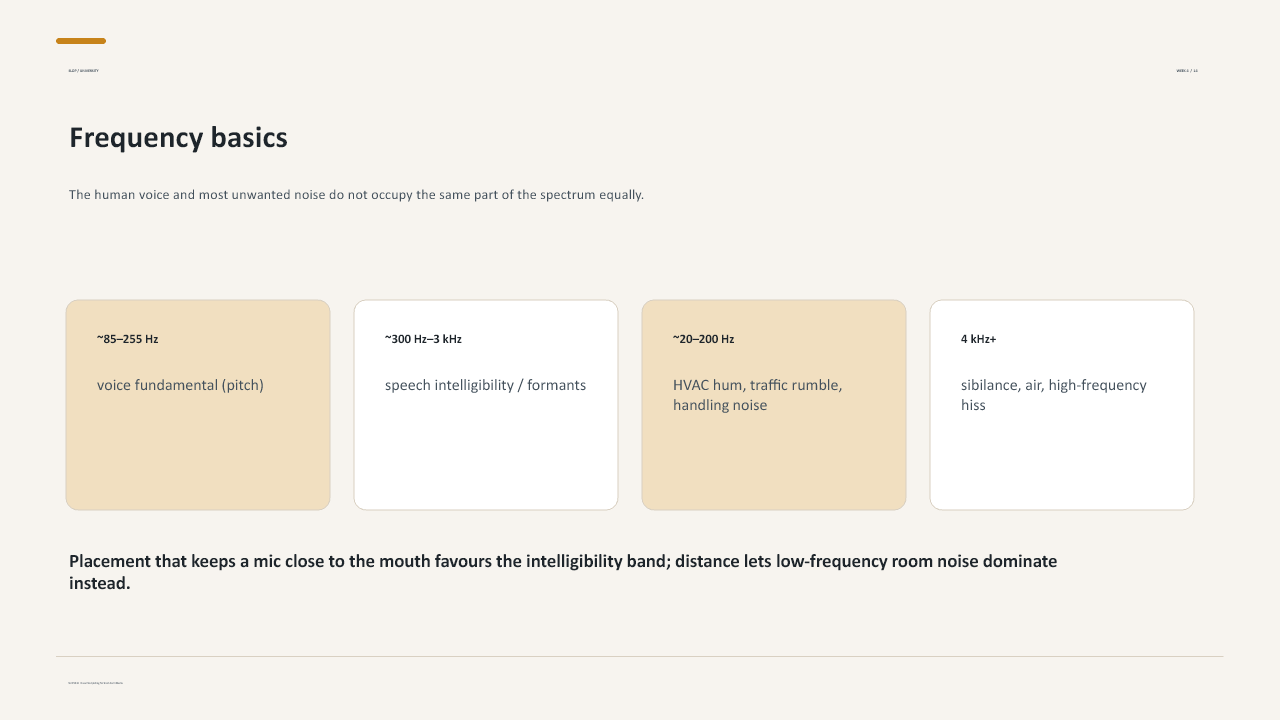Screen dimensions: 1280x720
Task: Click the "~20–200 Hz" heading
Action: tap(703, 339)
